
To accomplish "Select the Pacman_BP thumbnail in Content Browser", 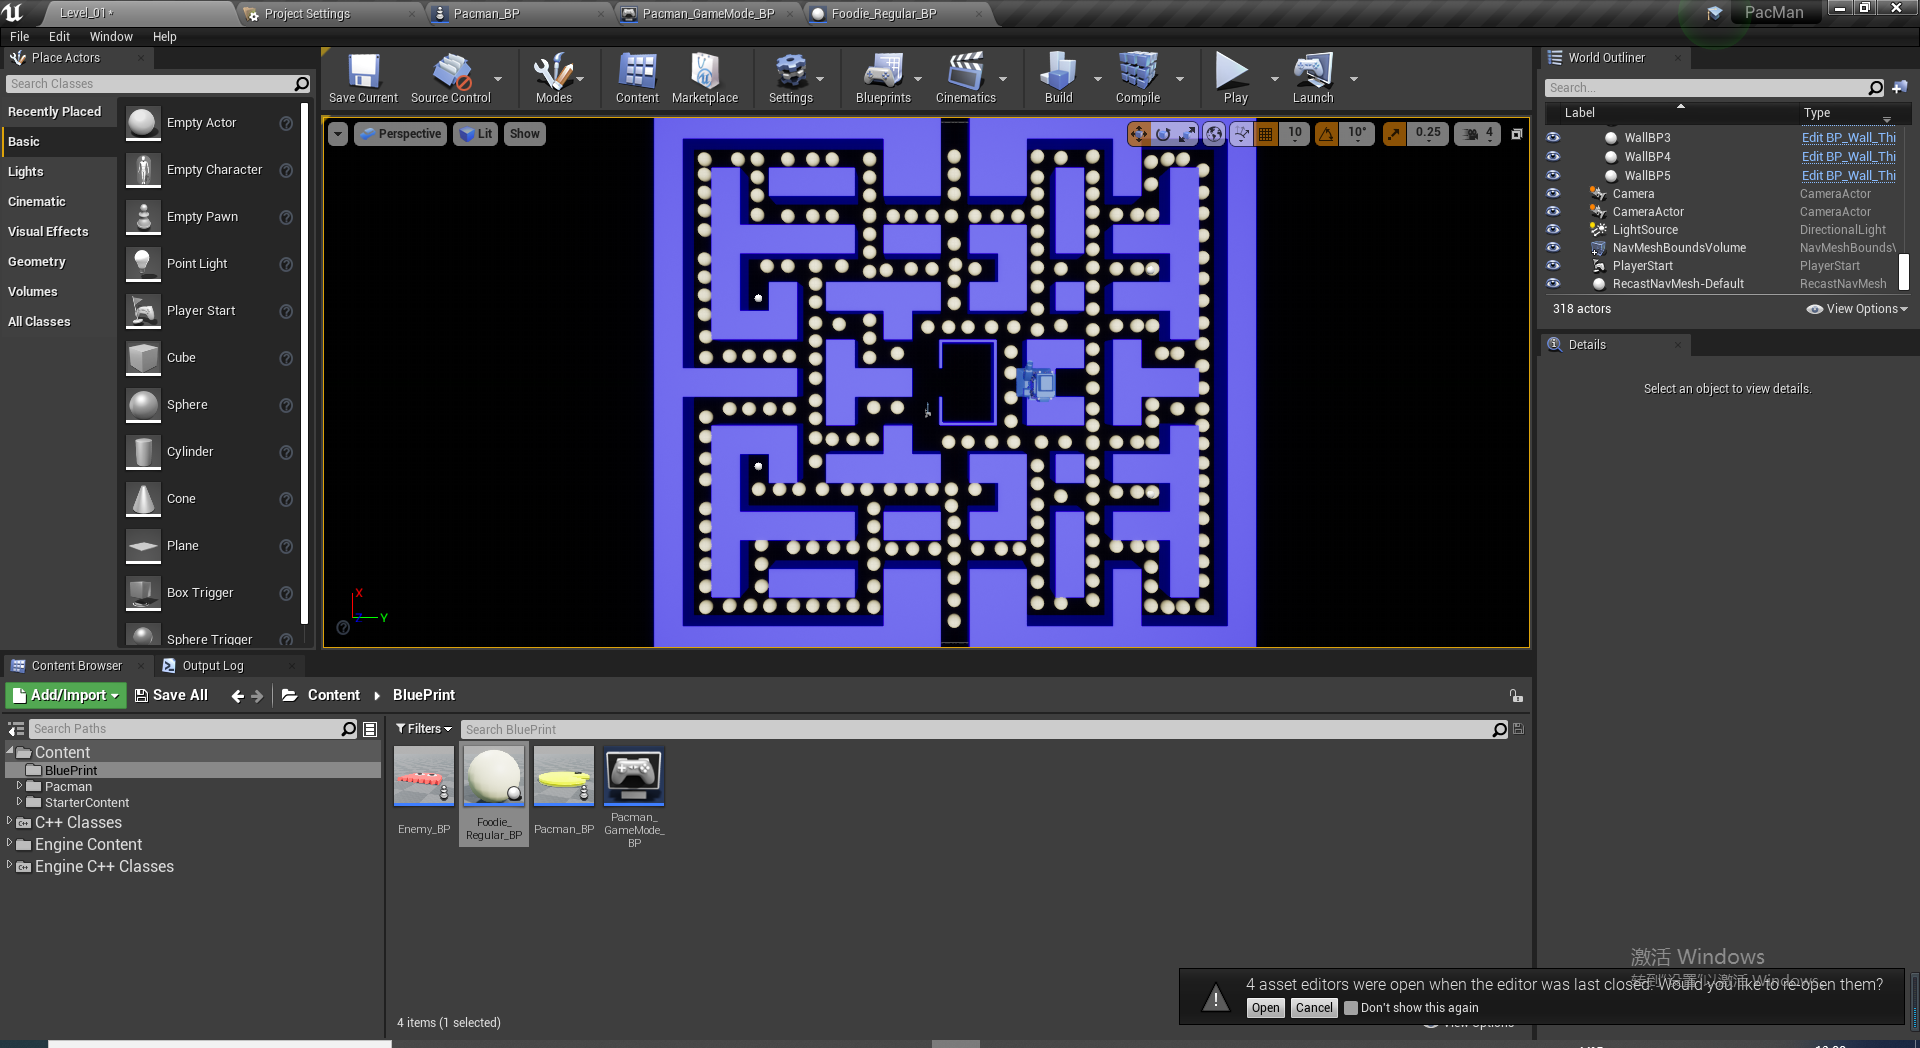I will [563, 777].
